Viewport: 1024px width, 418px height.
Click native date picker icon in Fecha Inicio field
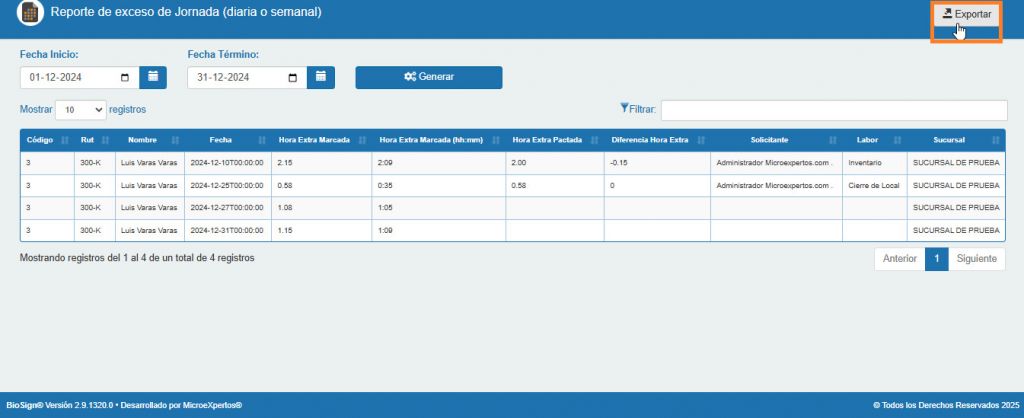[x=125, y=78]
